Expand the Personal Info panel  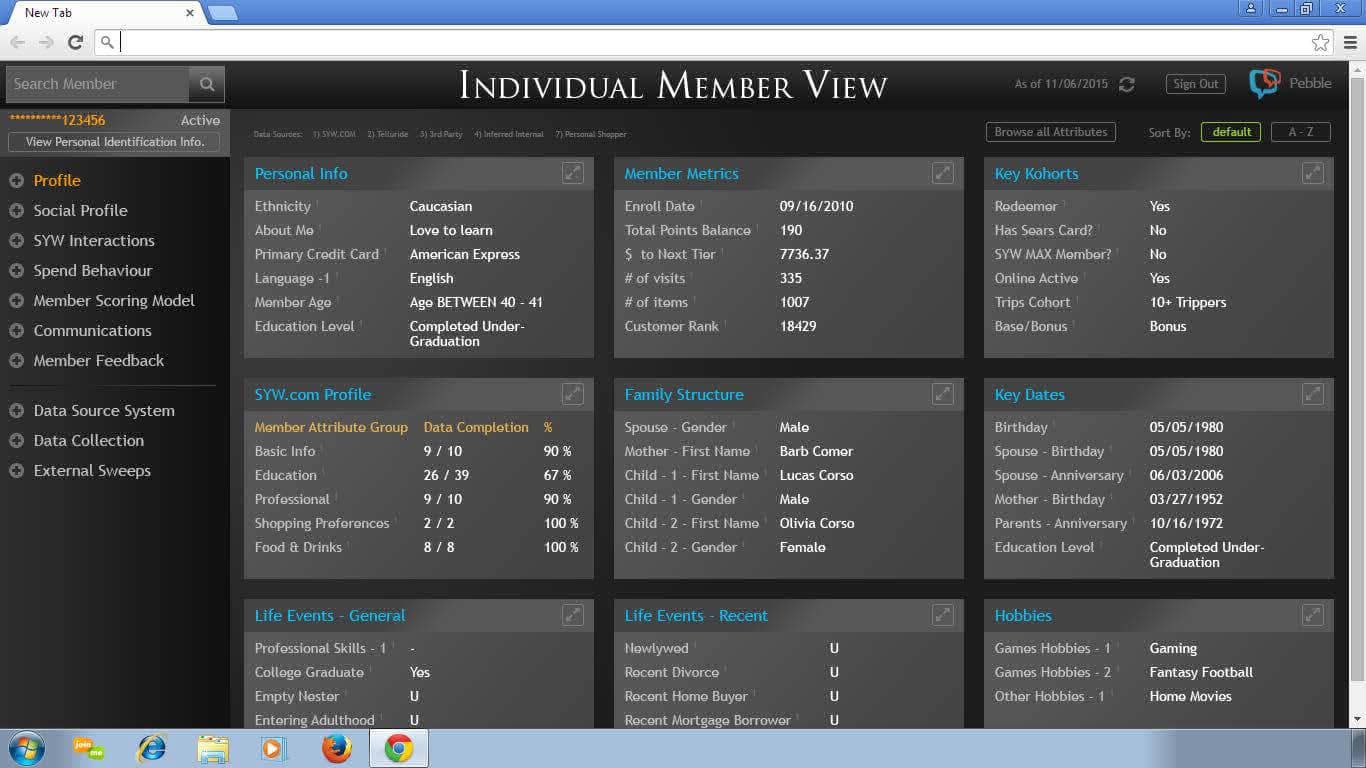pyautogui.click(x=572, y=173)
